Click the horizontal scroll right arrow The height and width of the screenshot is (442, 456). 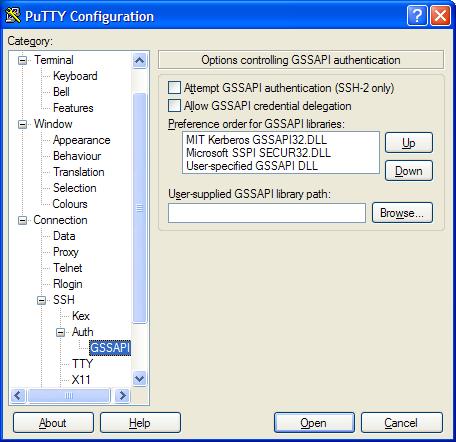coord(122,396)
